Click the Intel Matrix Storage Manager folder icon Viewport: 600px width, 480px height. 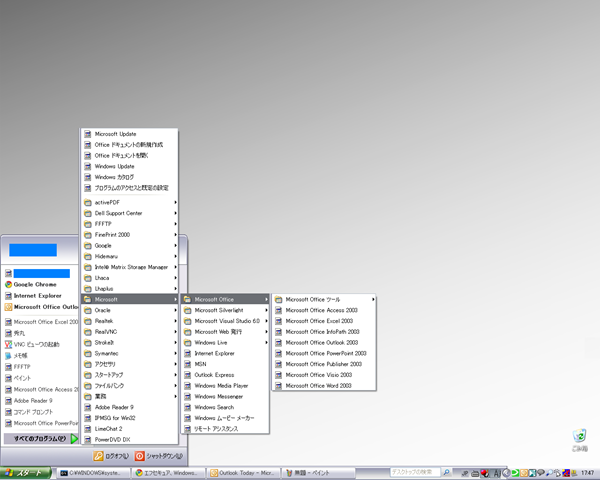coord(88,267)
